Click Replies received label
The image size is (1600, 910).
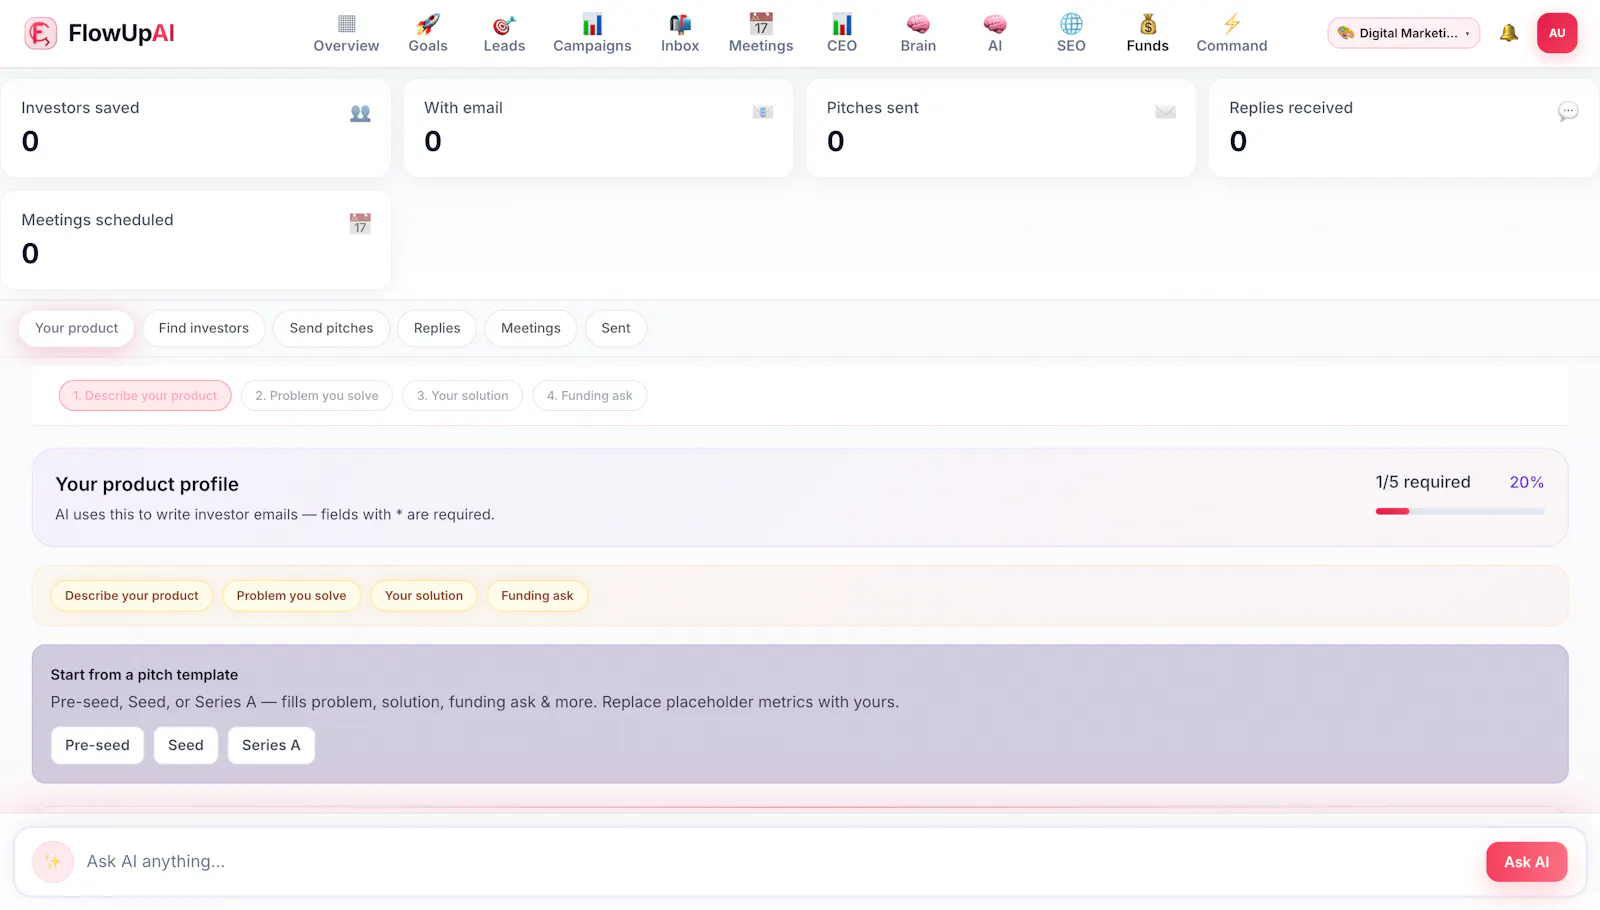tap(1291, 108)
